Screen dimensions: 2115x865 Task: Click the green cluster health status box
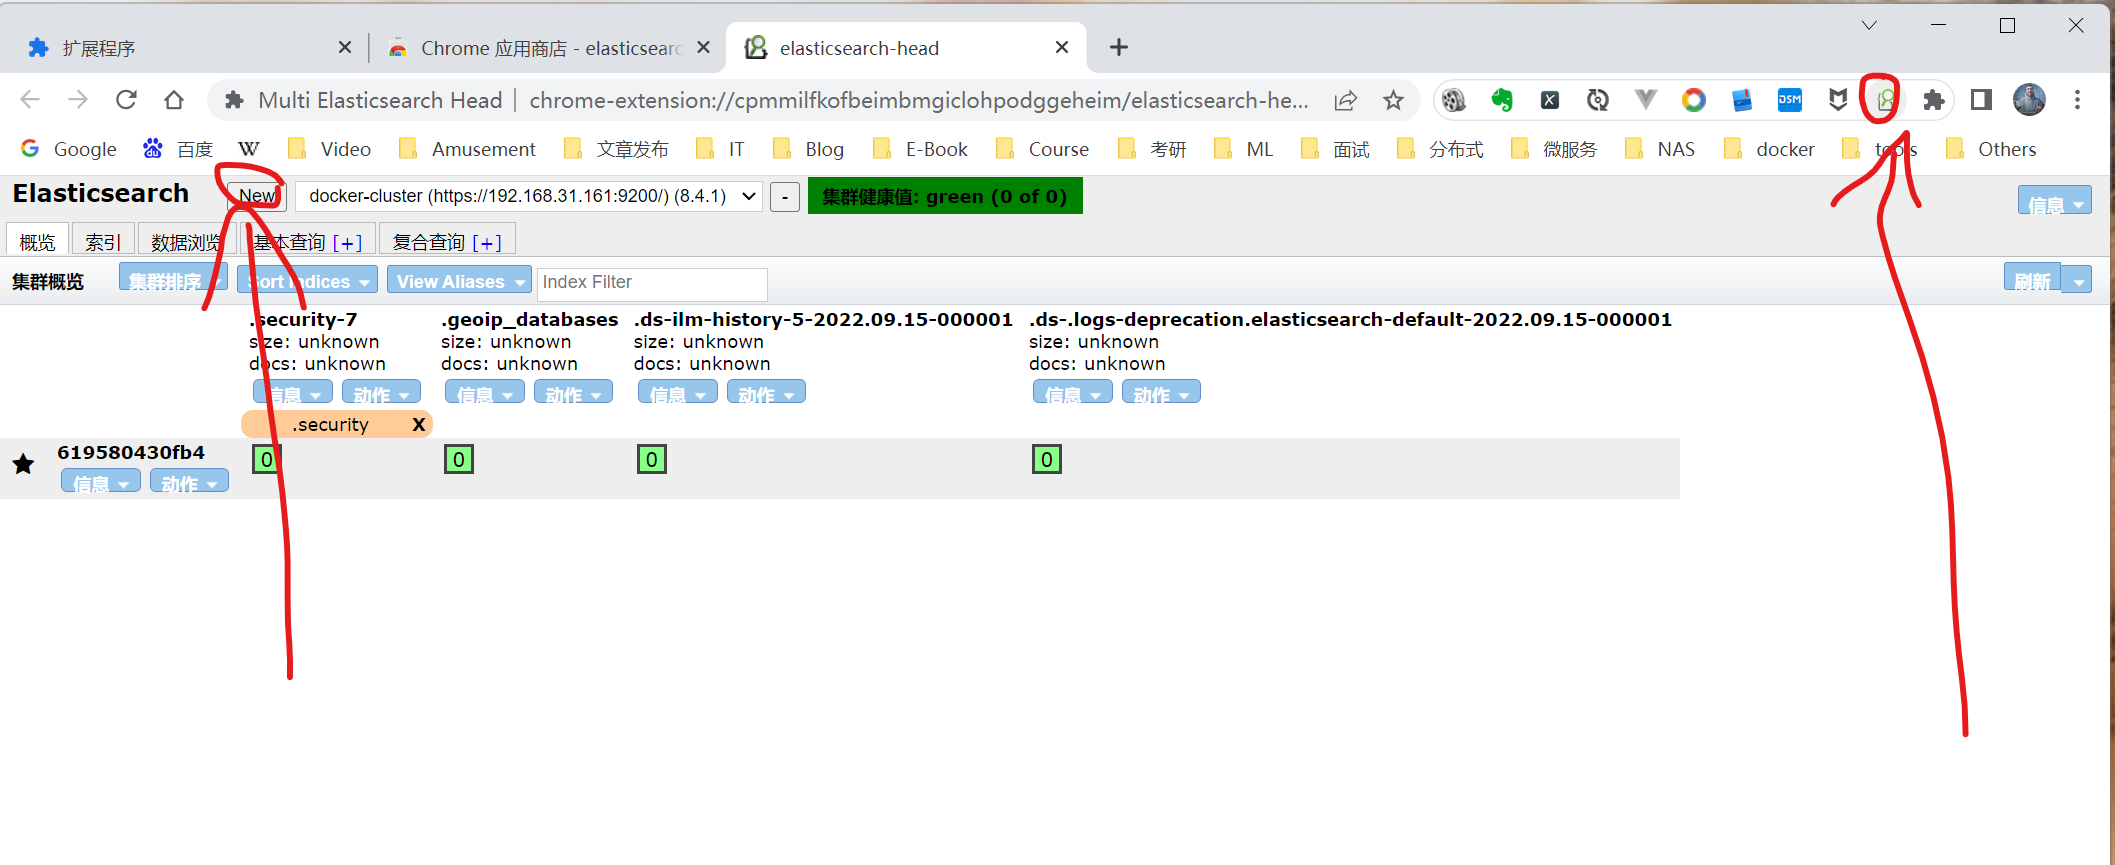[944, 196]
